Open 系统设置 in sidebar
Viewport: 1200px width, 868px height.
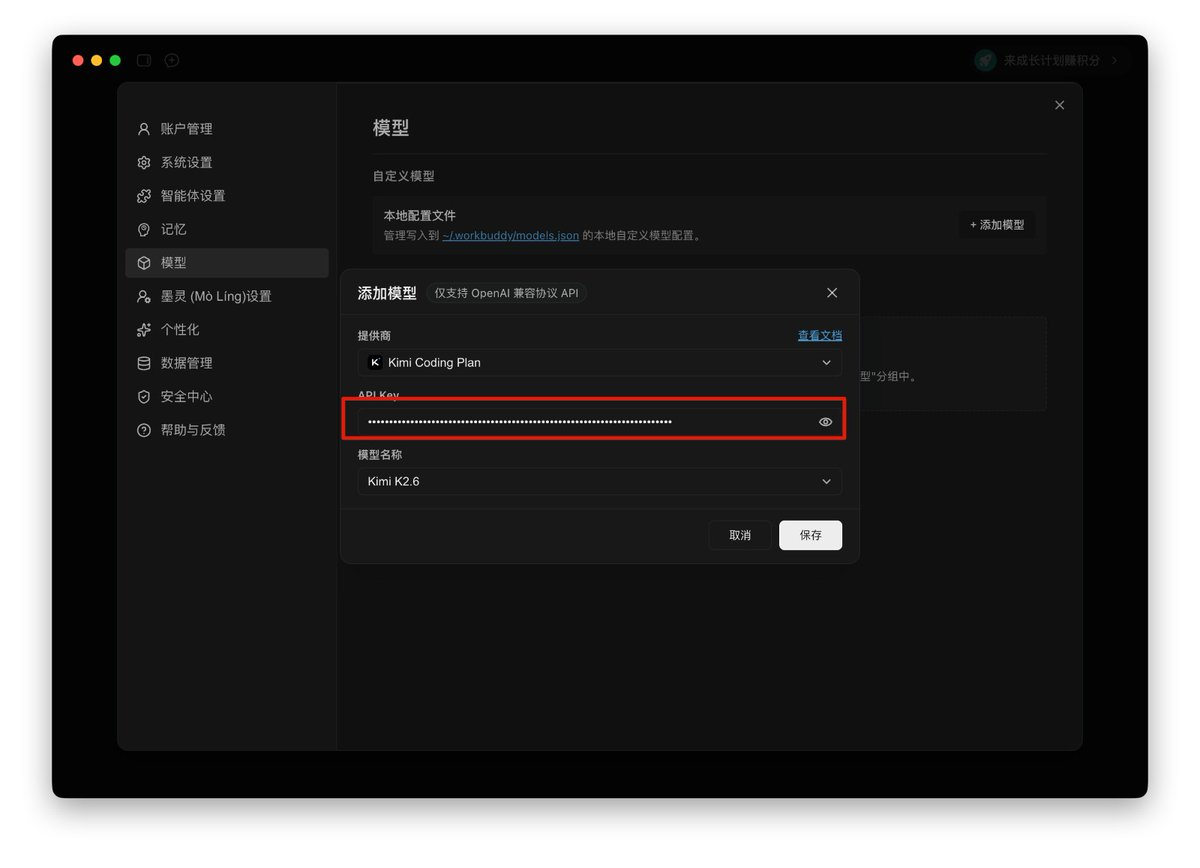(x=227, y=162)
